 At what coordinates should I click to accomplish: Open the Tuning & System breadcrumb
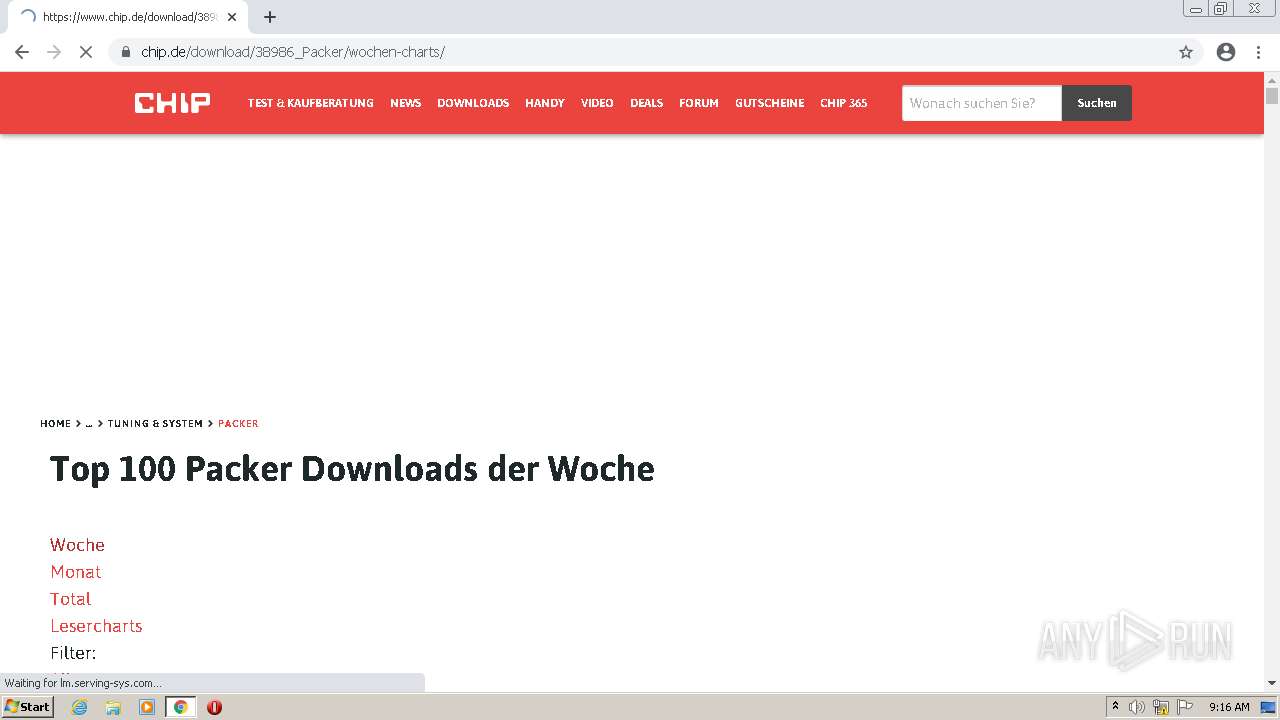pos(155,424)
